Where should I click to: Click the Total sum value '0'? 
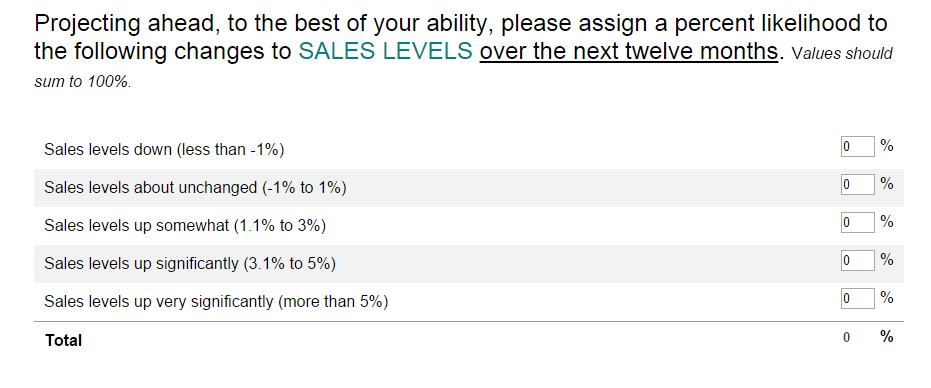tap(846, 337)
